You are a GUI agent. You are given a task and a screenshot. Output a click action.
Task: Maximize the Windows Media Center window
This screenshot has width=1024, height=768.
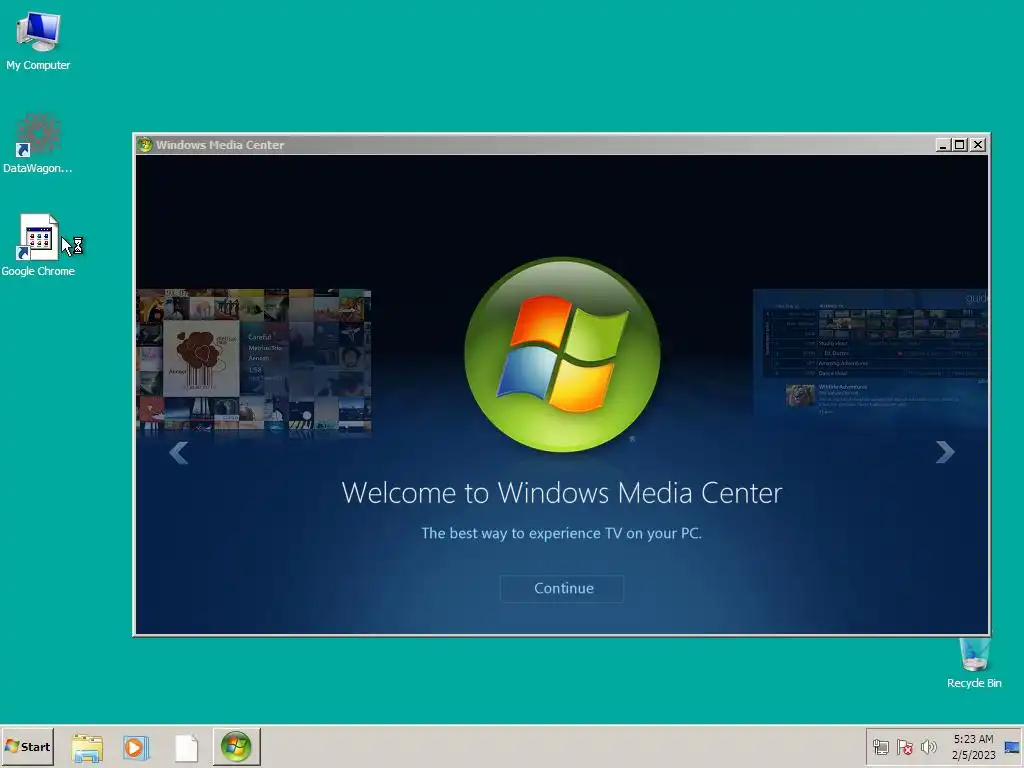pos(959,145)
